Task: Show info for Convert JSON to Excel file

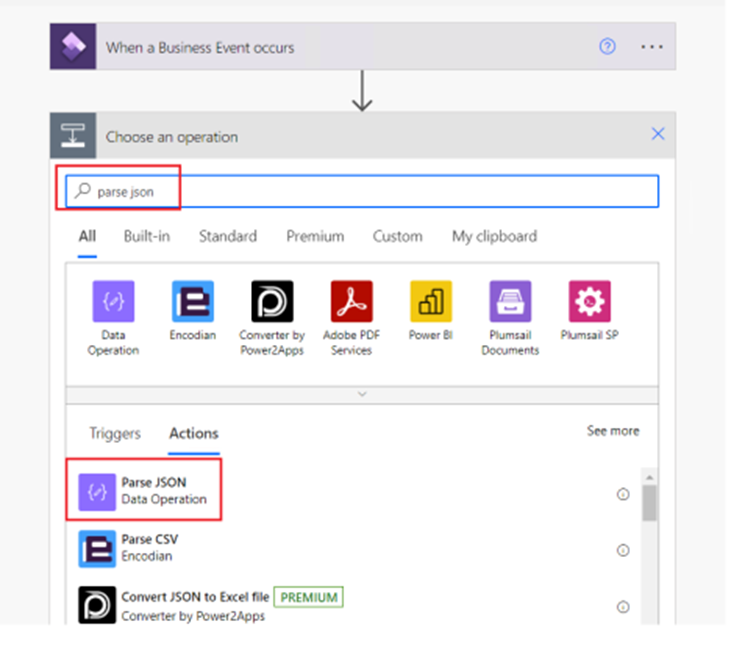Action: pyautogui.click(x=623, y=607)
